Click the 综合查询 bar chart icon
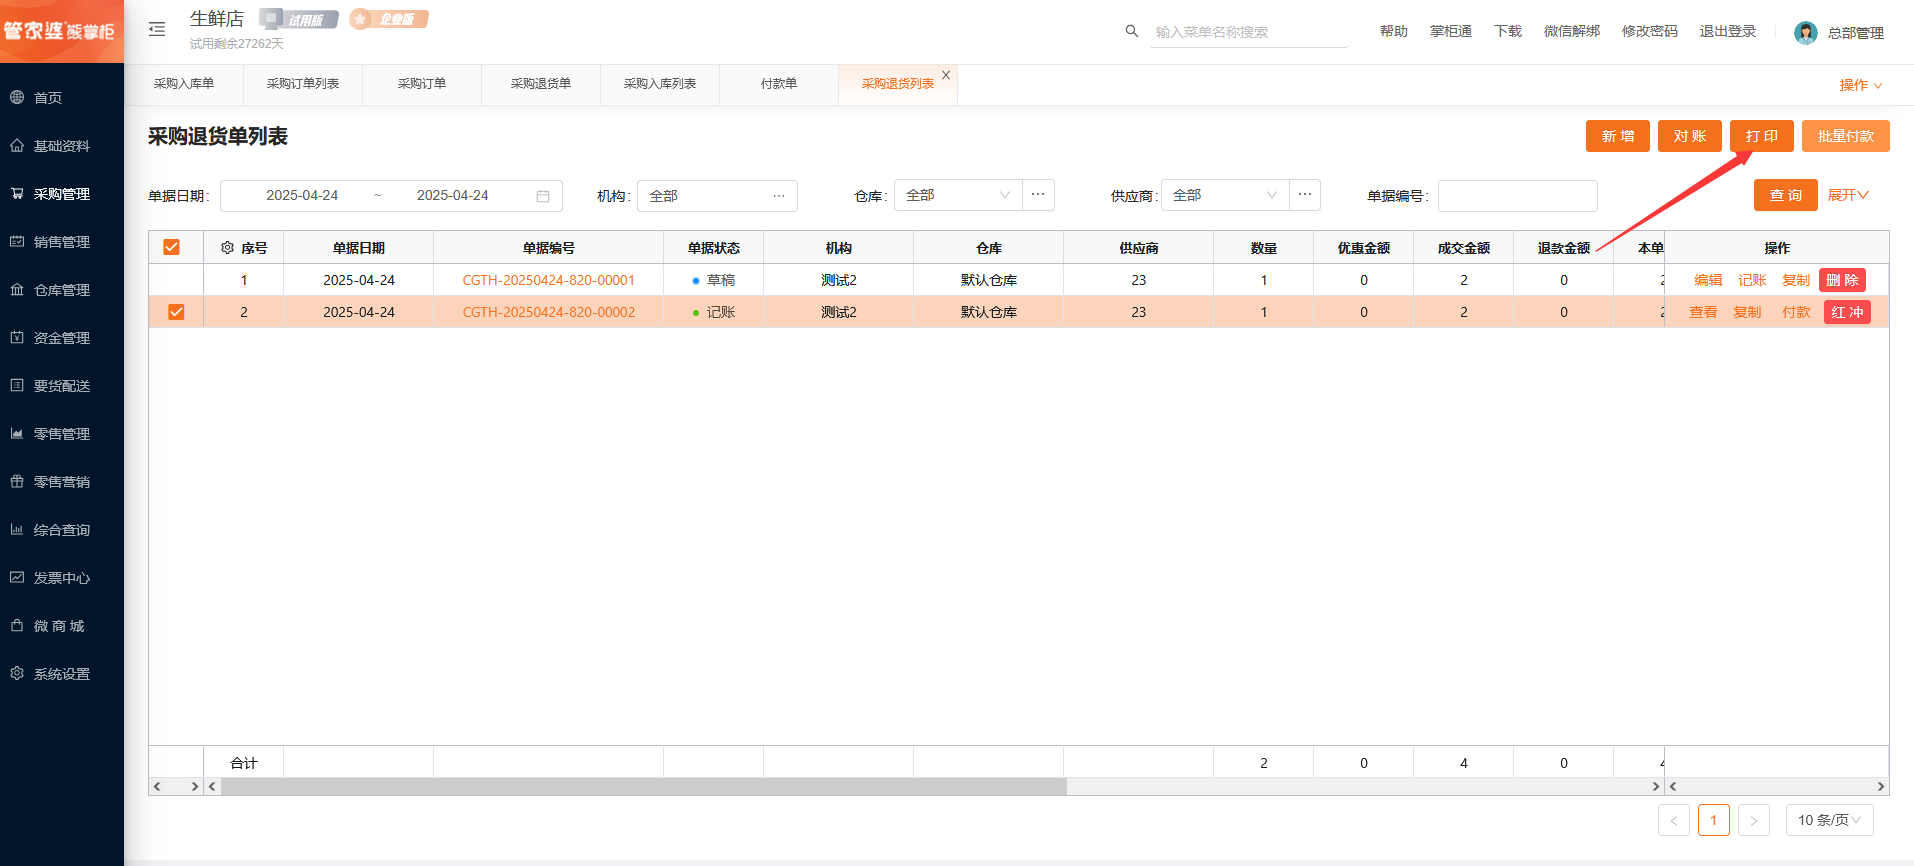1914x866 pixels. (17, 529)
